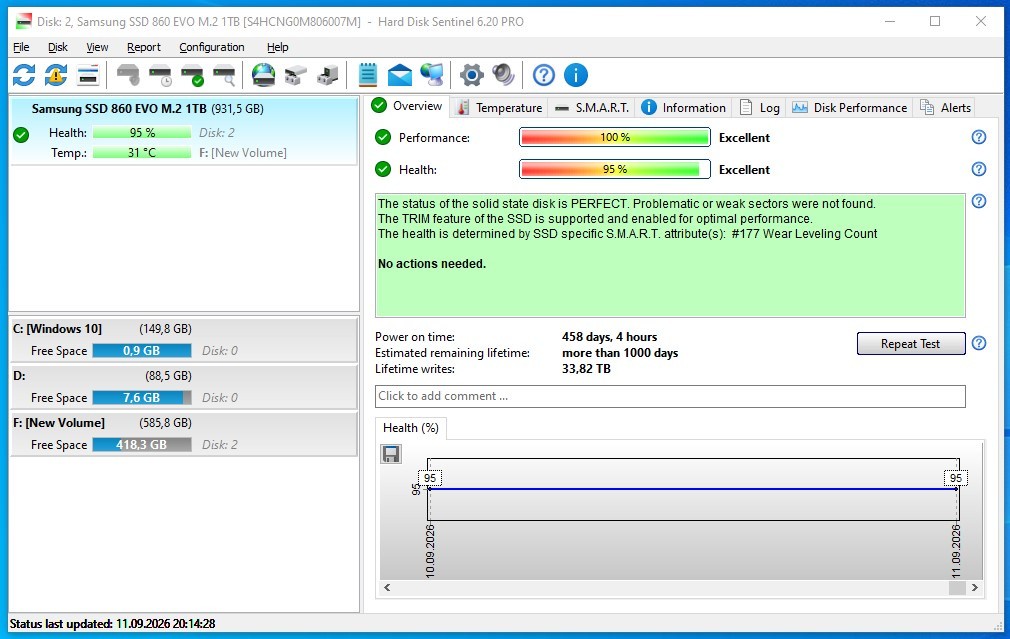Click the 0,9 GB free space bar

click(142, 350)
